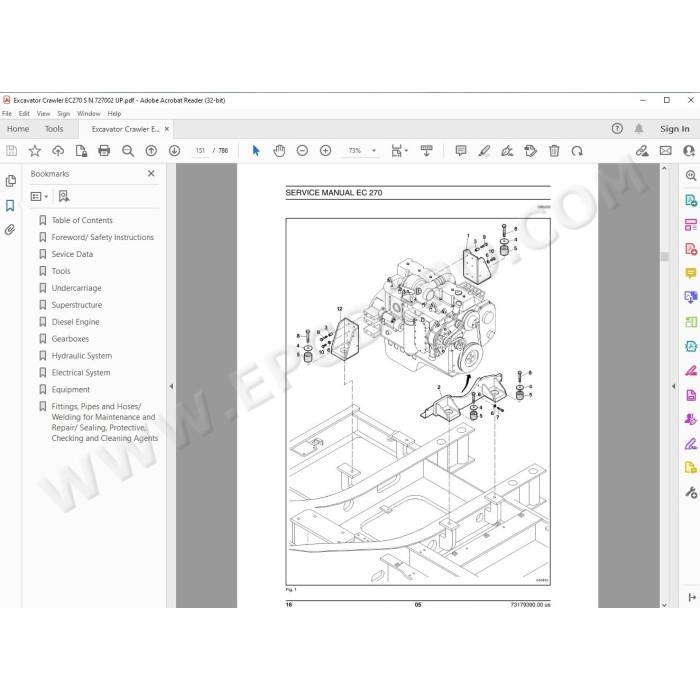Click the scroll up arrow of document
Viewport: 700px width, 700px height.
coord(664,169)
